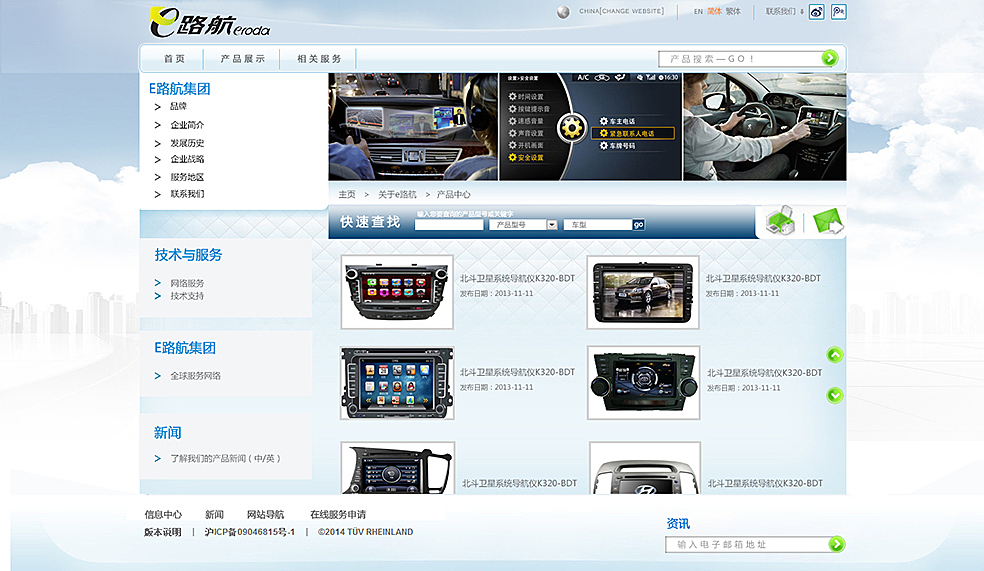Open product thumbnail showing a black sedan
This screenshot has height=571, width=984.
click(x=643, y=292)
